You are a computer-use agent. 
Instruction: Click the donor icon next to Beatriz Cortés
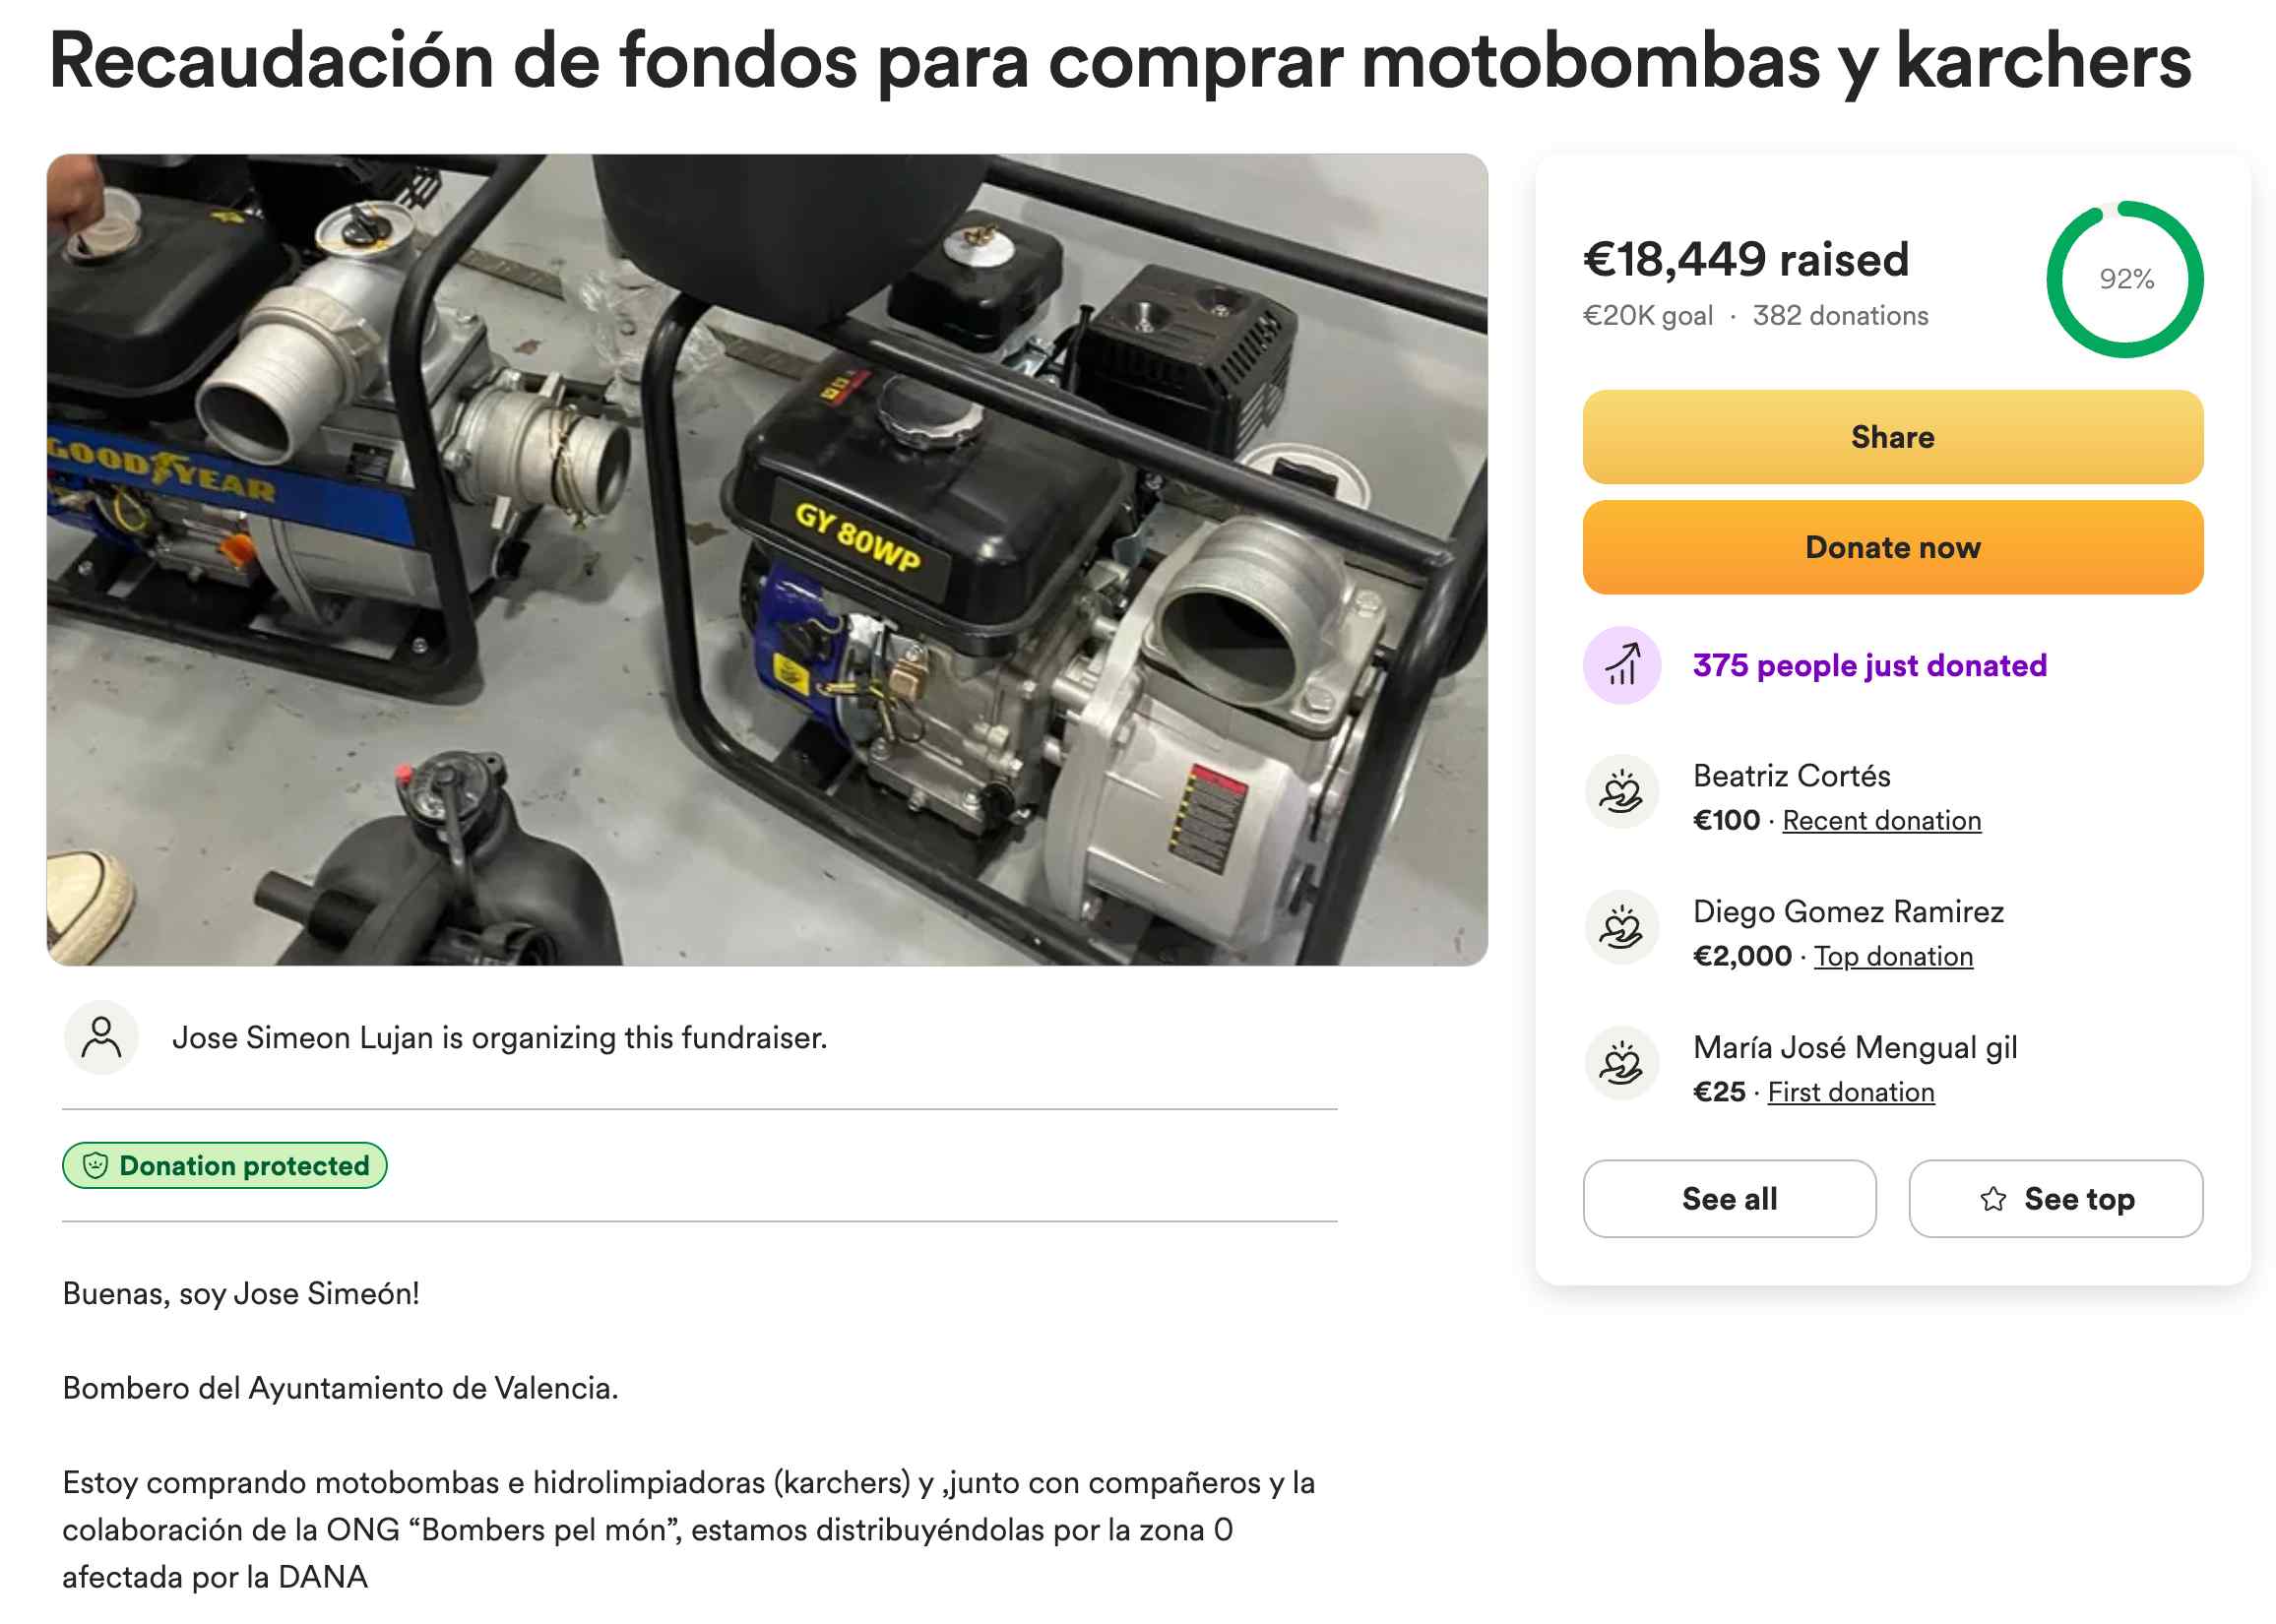point(1621,791)
